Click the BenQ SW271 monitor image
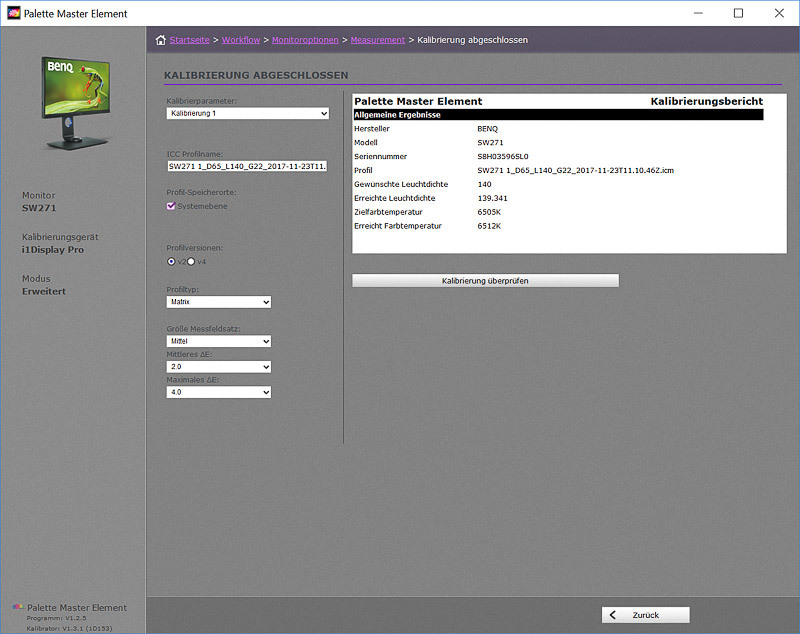Viewport: 800px width, 634px height. point(76,103)
